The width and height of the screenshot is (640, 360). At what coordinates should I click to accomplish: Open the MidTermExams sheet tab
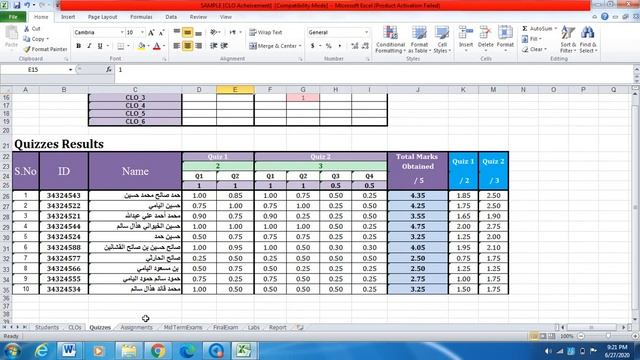[182, 327]
